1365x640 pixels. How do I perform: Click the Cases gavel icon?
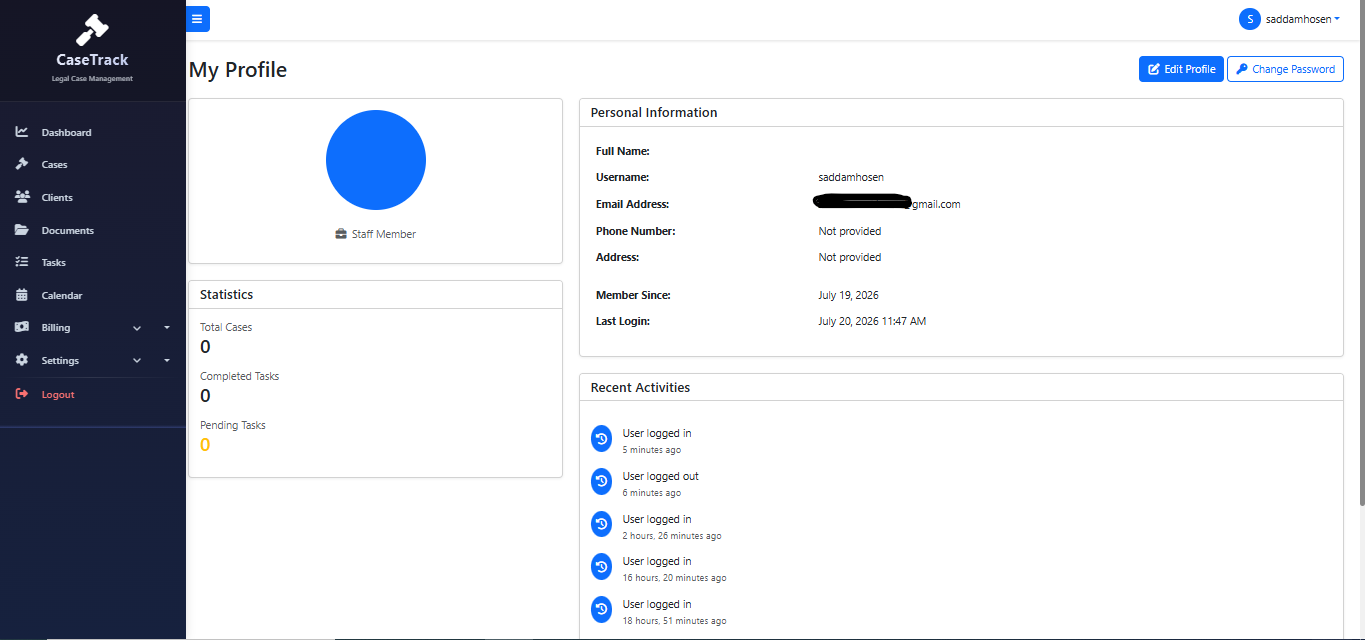[22, 164]
